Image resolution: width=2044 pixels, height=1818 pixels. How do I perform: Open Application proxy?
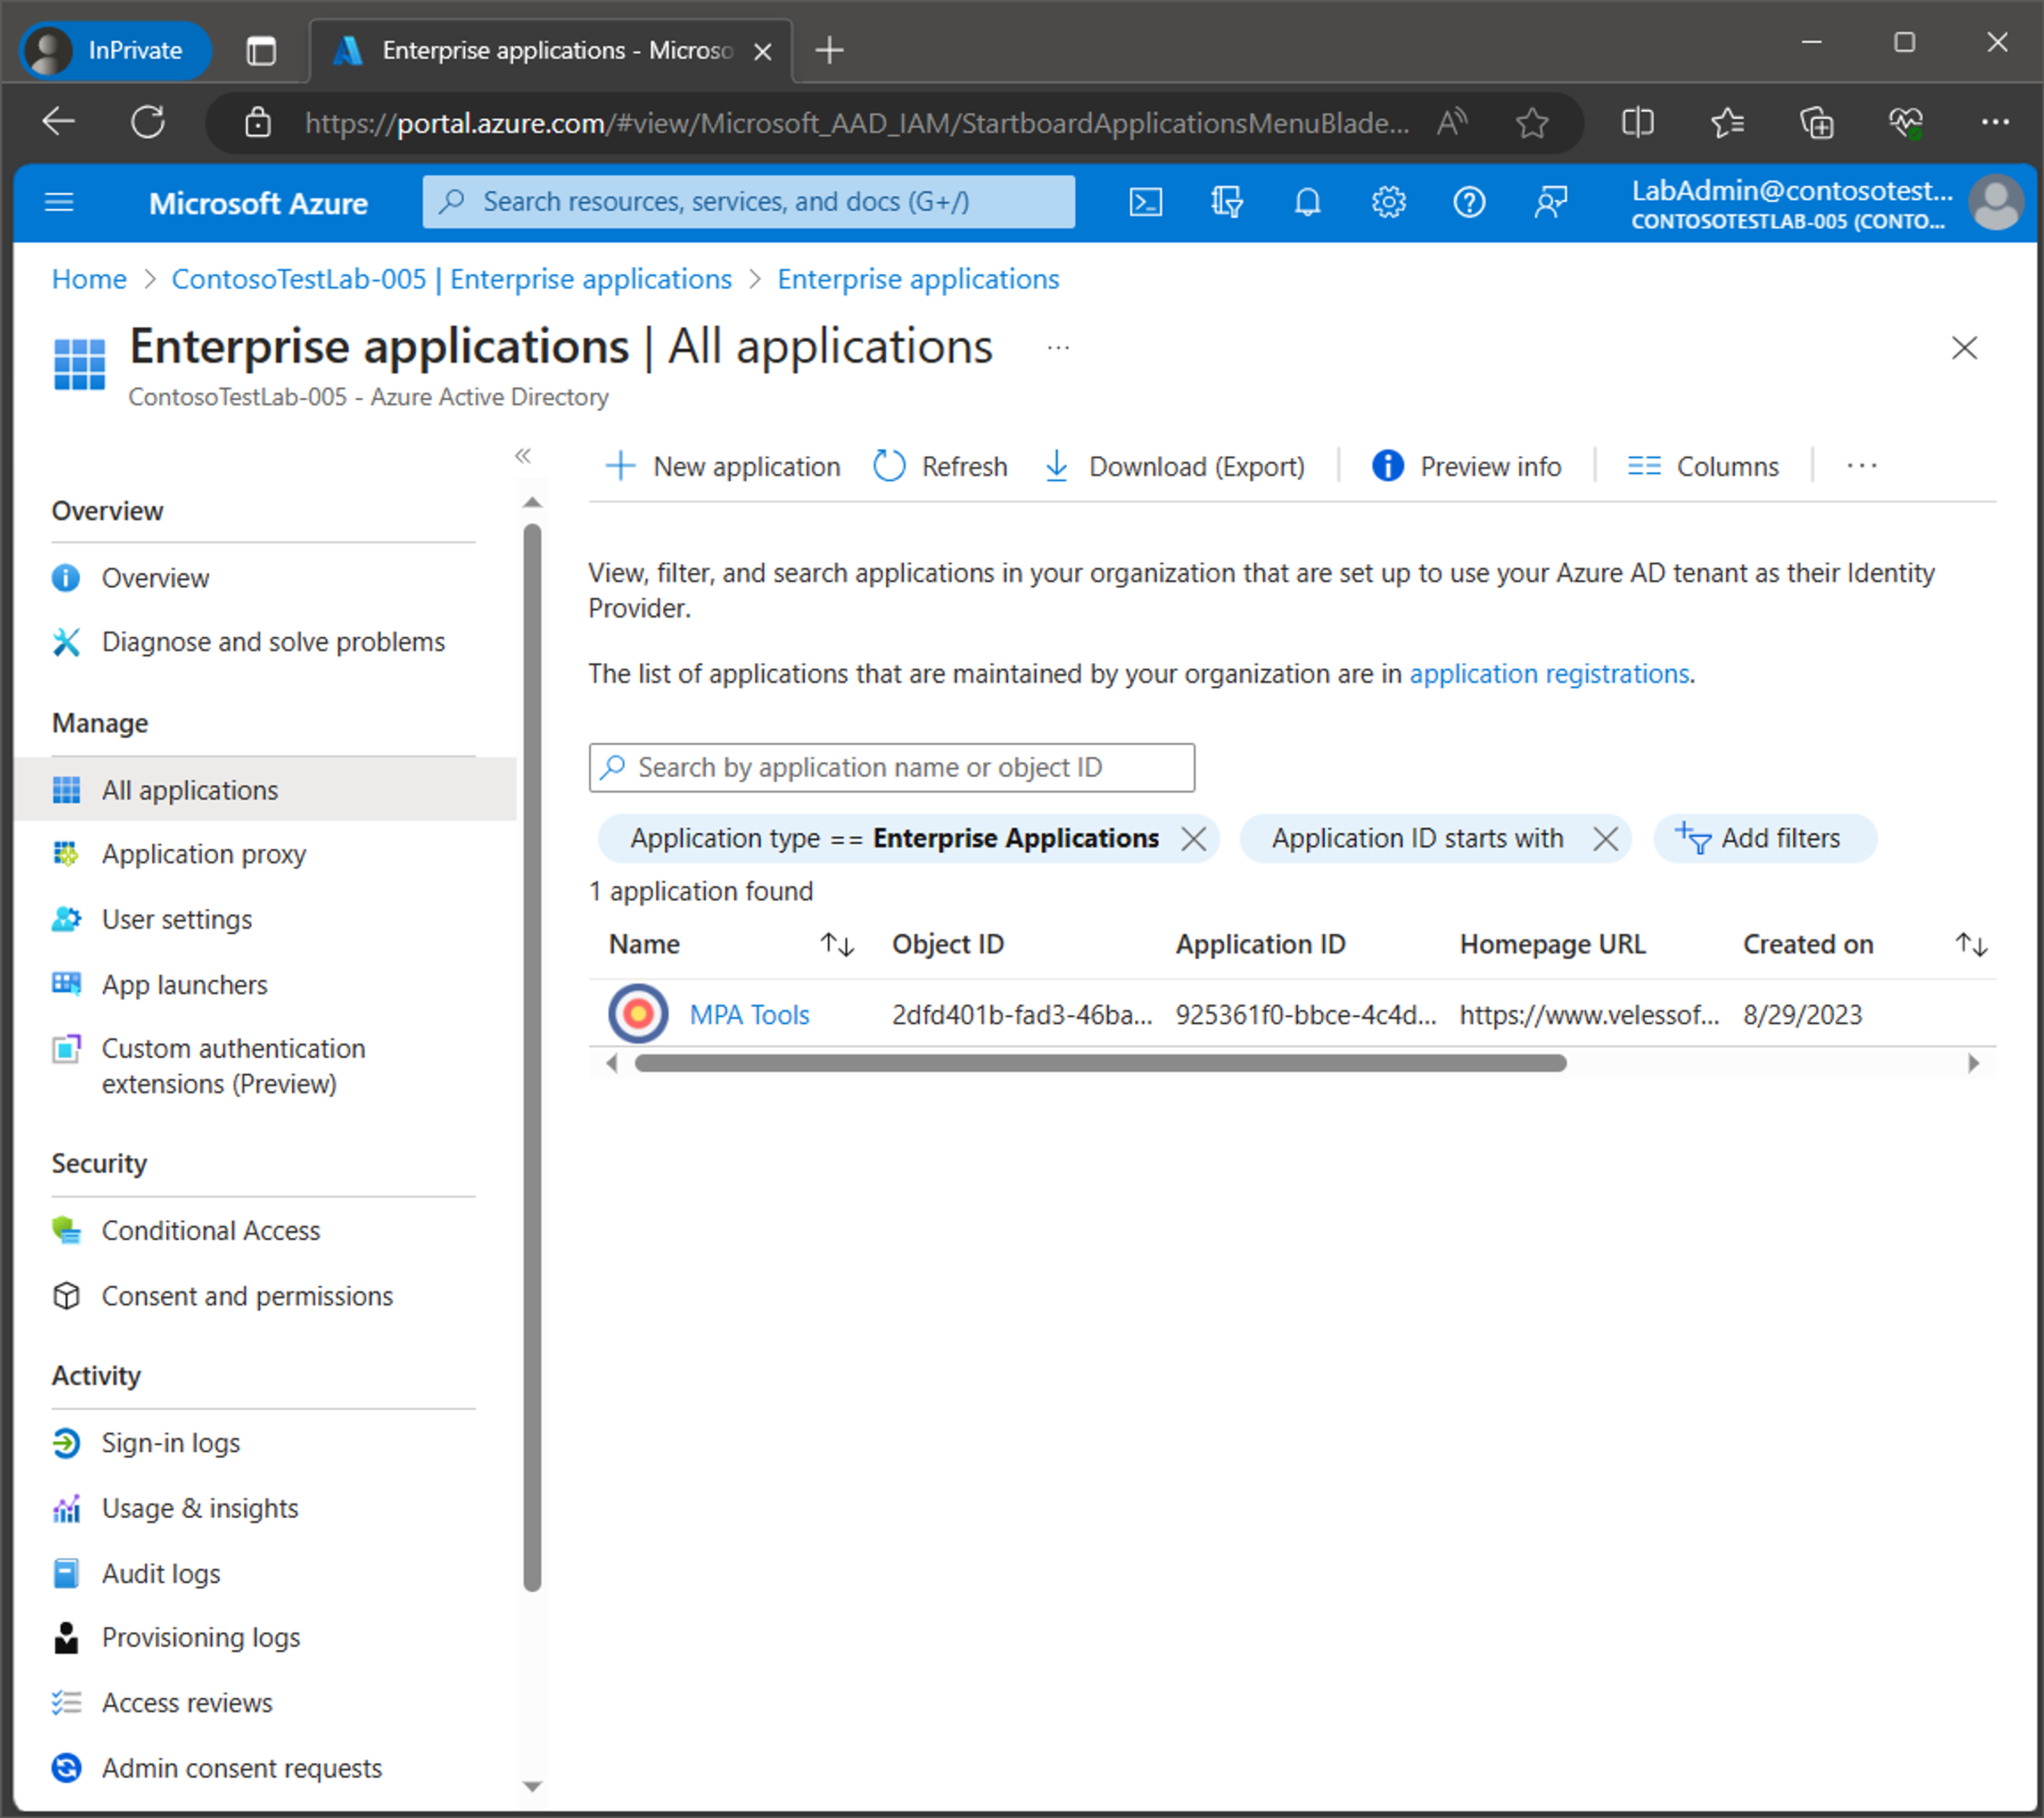tap(204, 855)
